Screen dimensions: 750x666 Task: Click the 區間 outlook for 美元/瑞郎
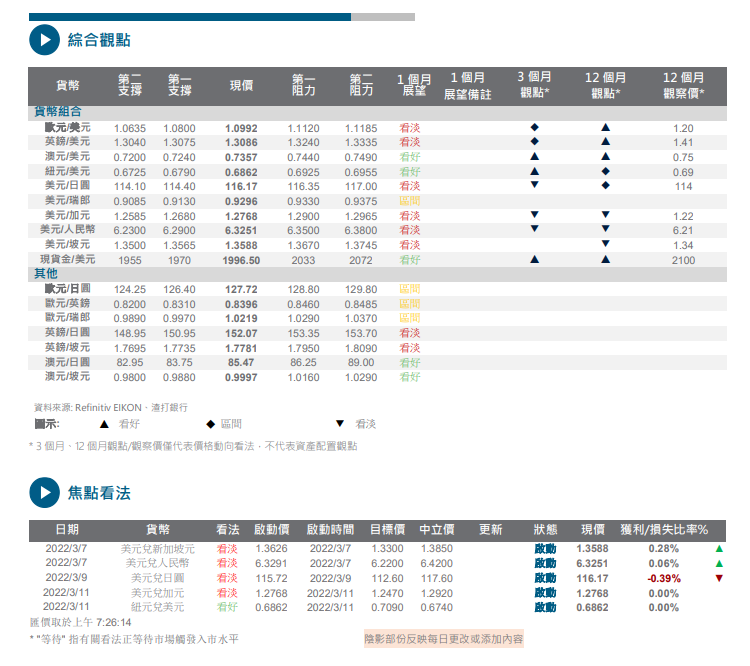point(410,201)
